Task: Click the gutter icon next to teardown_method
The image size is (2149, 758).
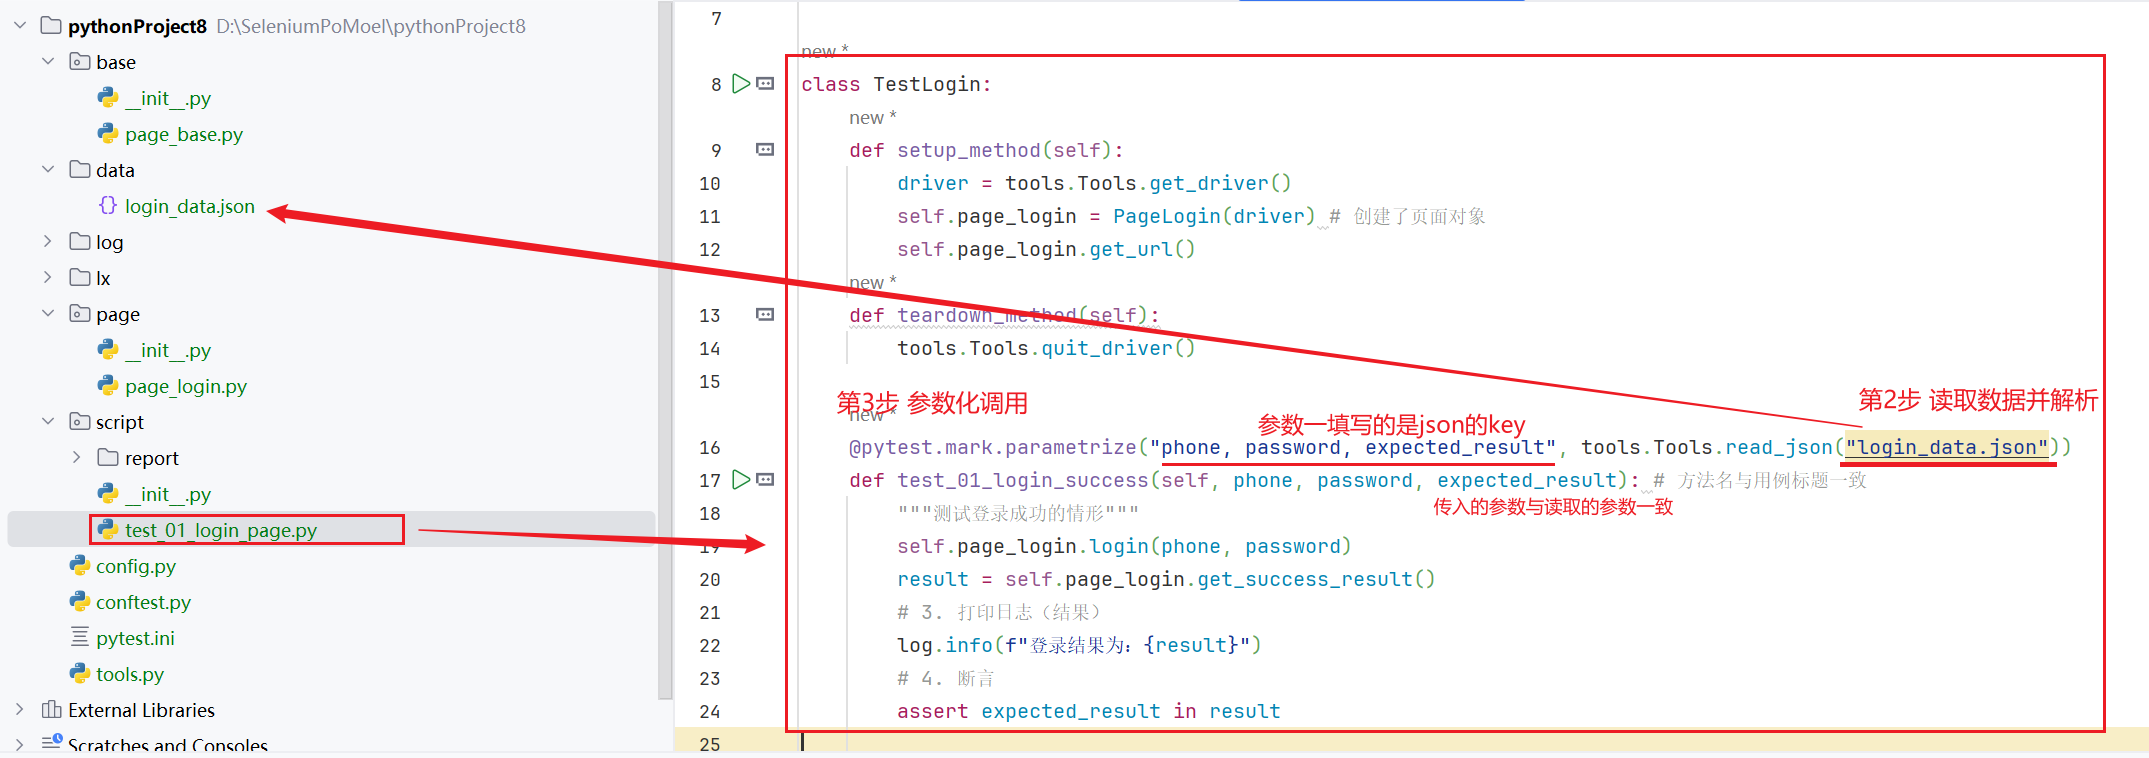Action: point(765,315)
